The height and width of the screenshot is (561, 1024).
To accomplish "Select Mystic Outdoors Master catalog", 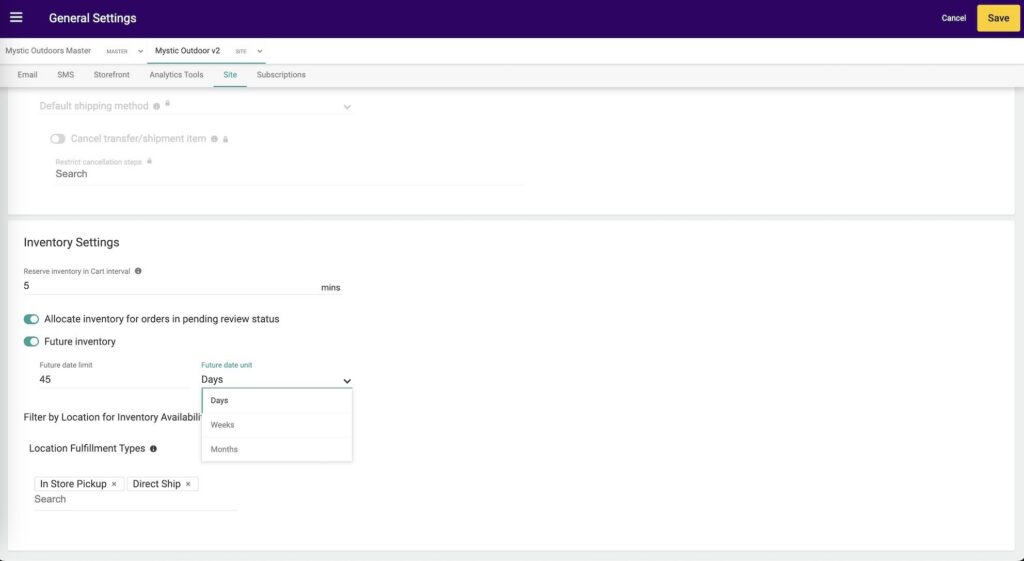I will 48,51.
